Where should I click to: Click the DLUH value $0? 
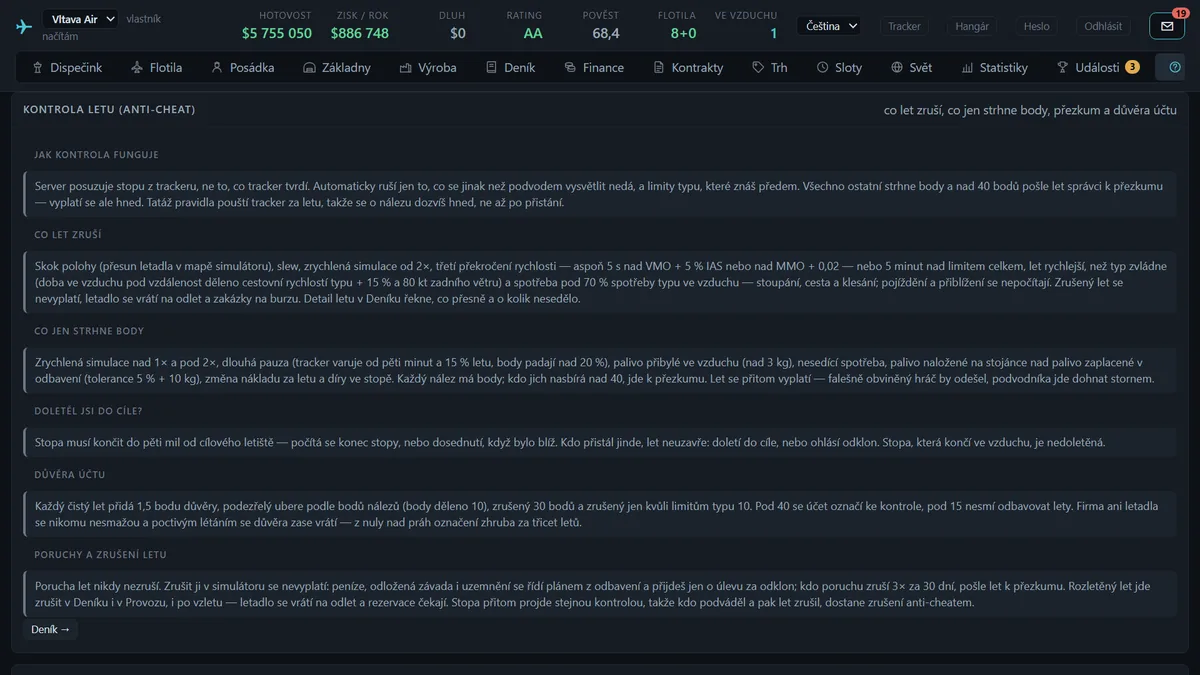click(x=458, y=33)
